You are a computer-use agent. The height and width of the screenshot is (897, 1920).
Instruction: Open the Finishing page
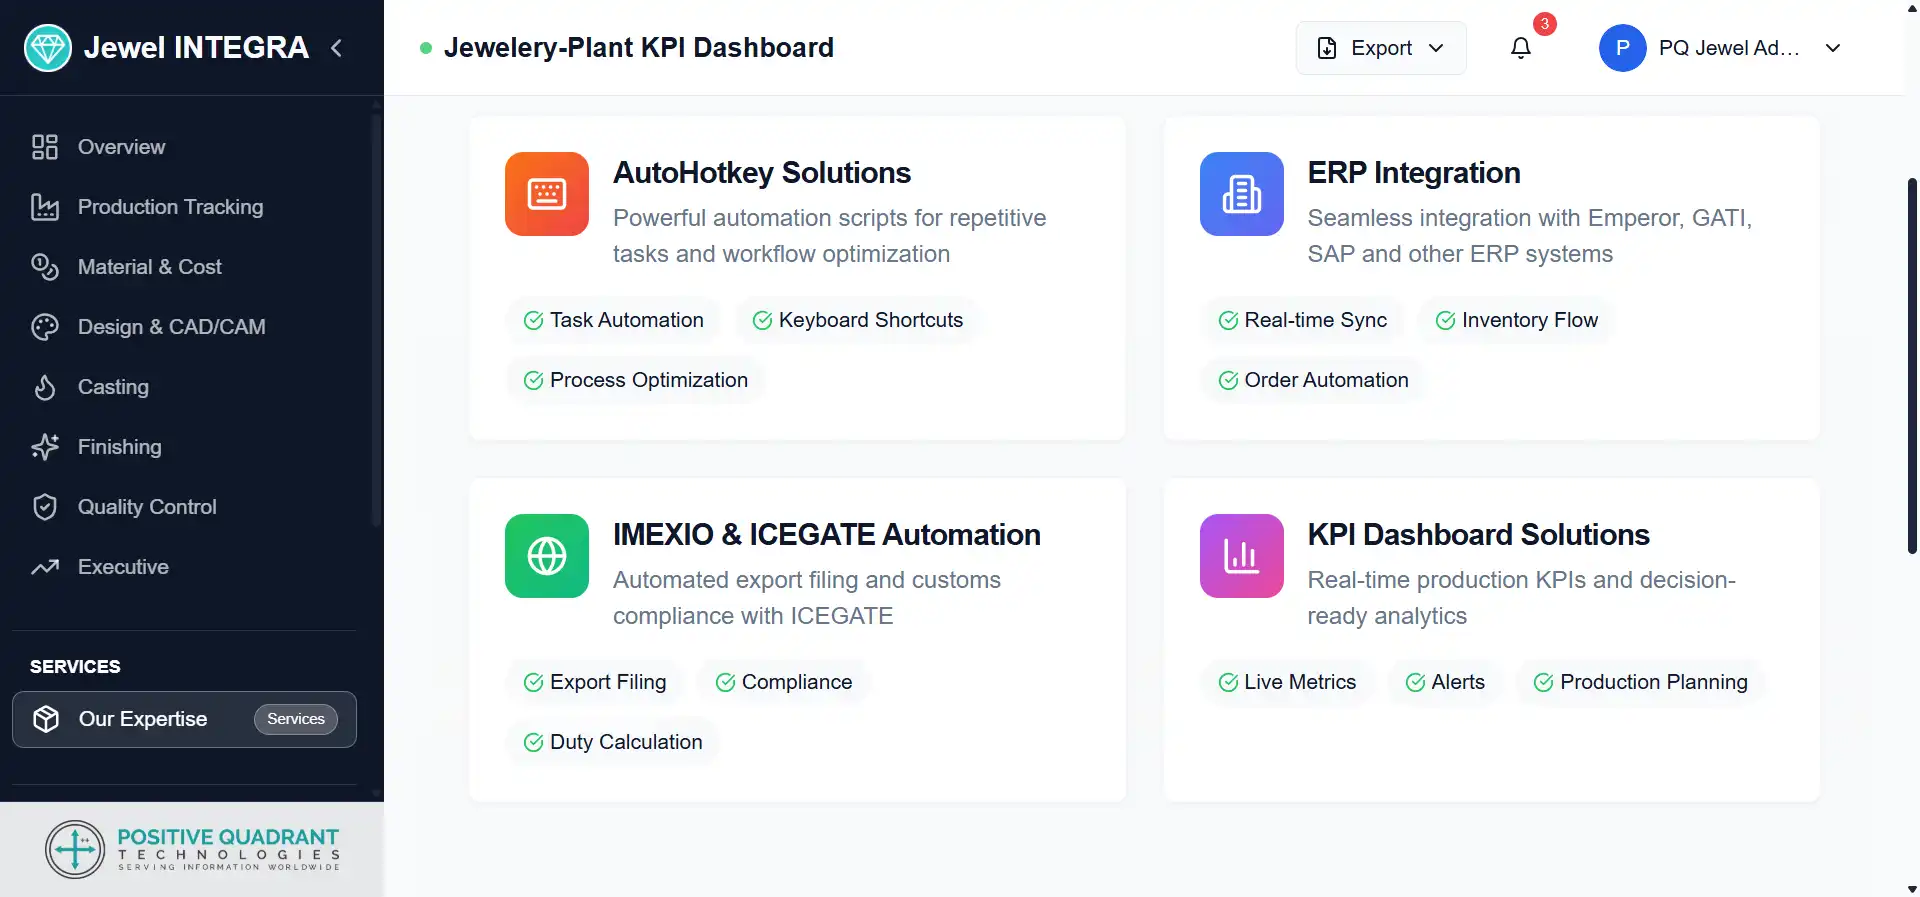(x=184, y=447)
